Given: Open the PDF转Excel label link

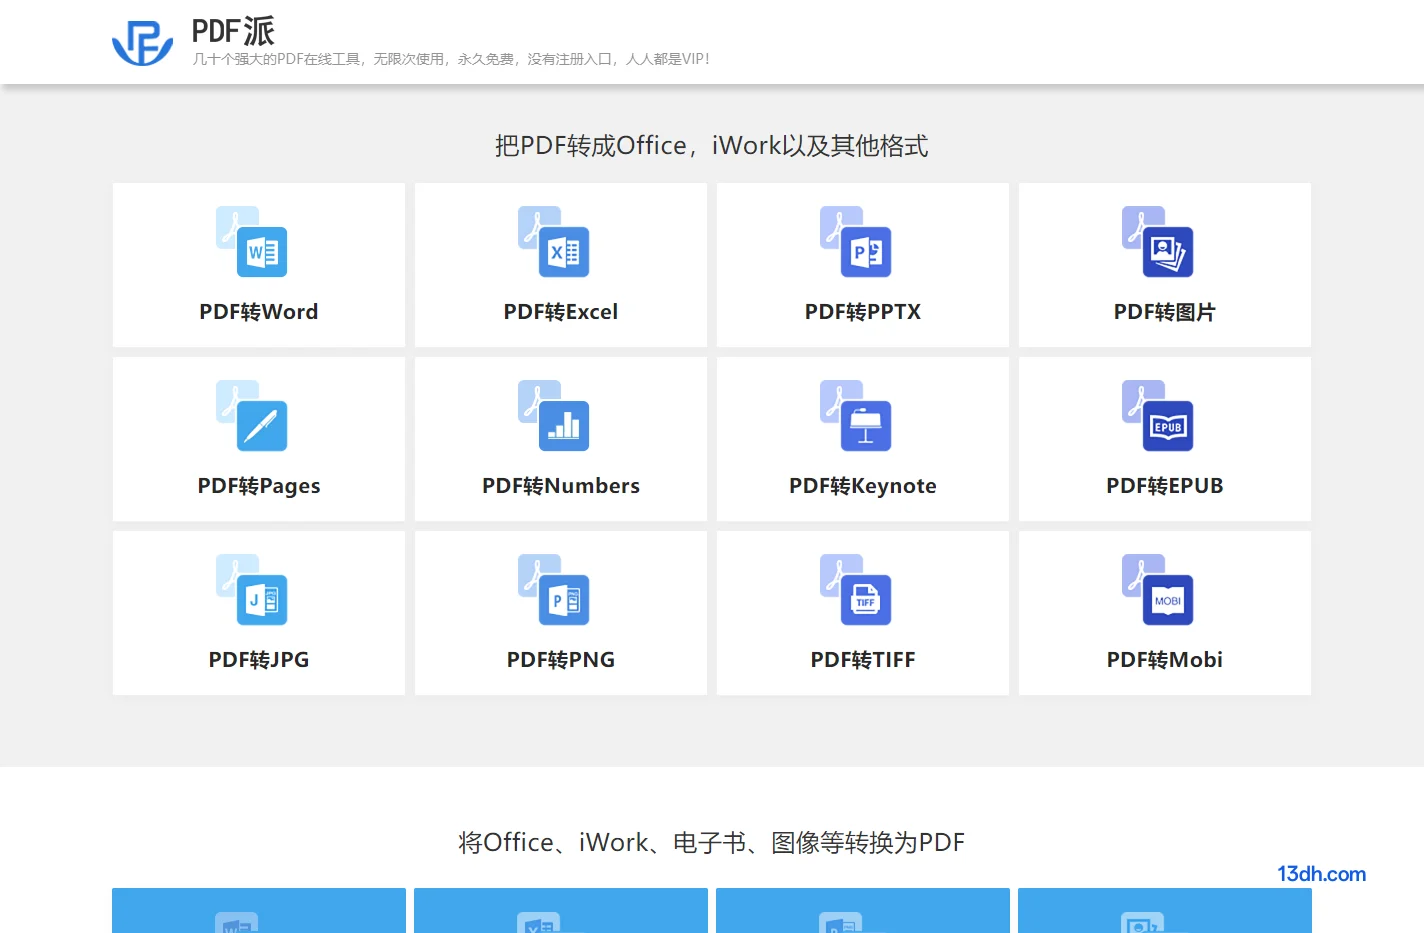Looking at the screenshot, I should (561, 312).
